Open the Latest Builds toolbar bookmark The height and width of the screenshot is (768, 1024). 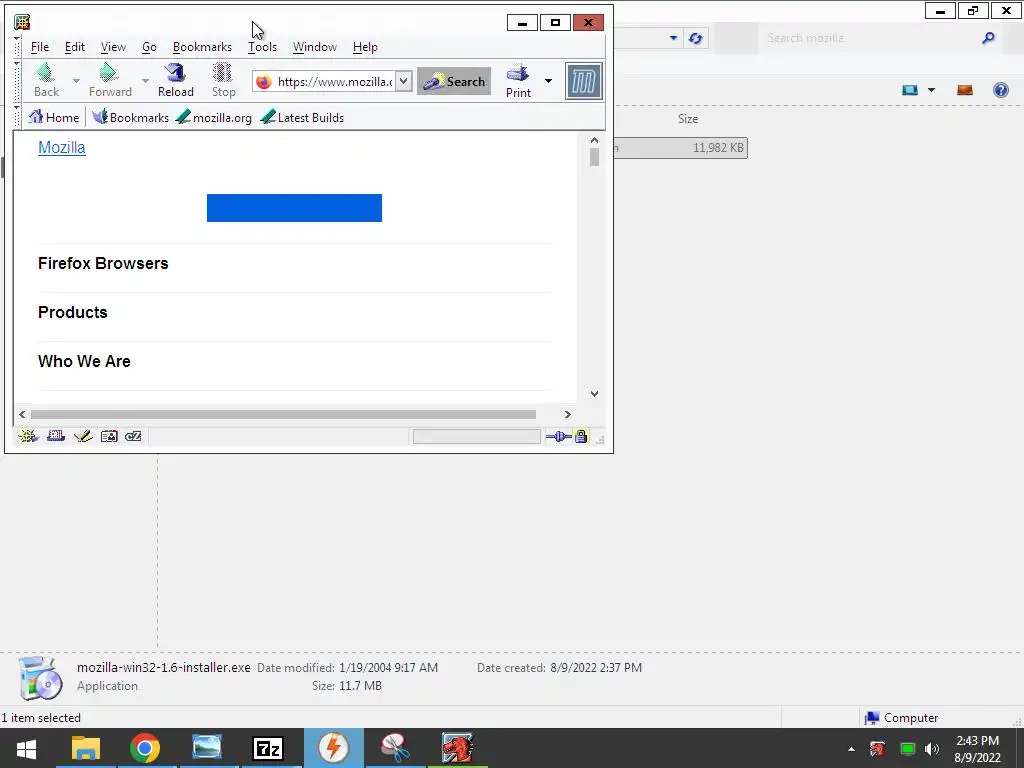[x=302, y=118]
